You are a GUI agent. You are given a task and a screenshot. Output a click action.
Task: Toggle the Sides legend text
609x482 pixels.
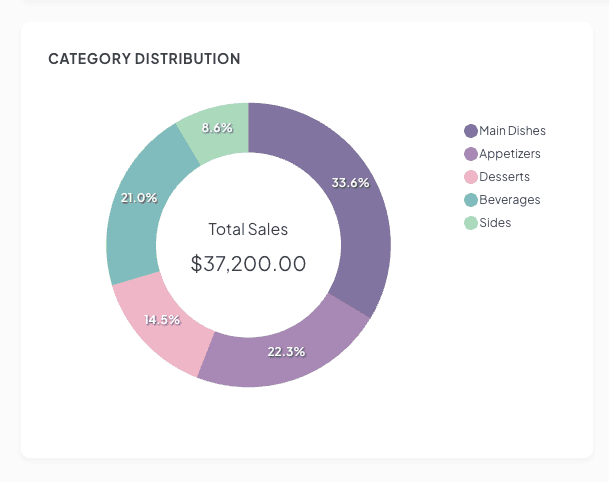pos(495,223)
